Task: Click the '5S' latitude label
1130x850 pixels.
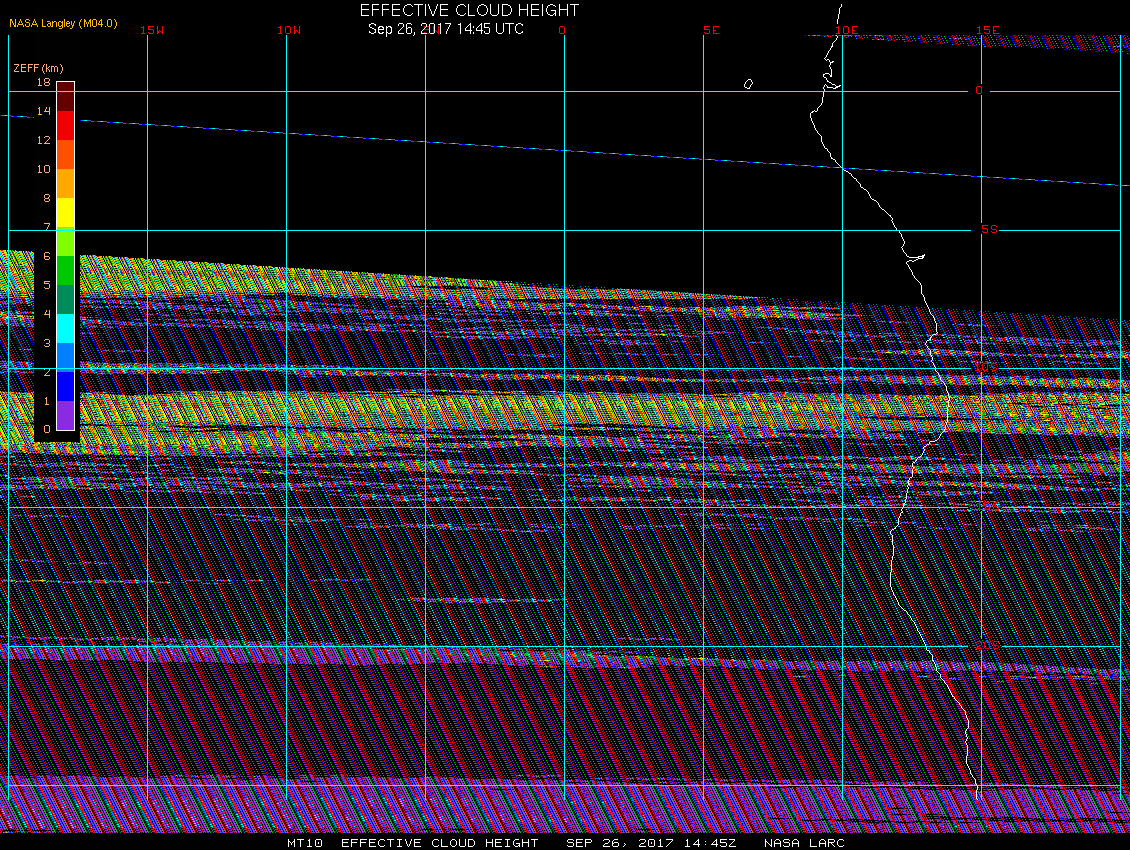Action: pyautogui.click(x=989, y=229)
